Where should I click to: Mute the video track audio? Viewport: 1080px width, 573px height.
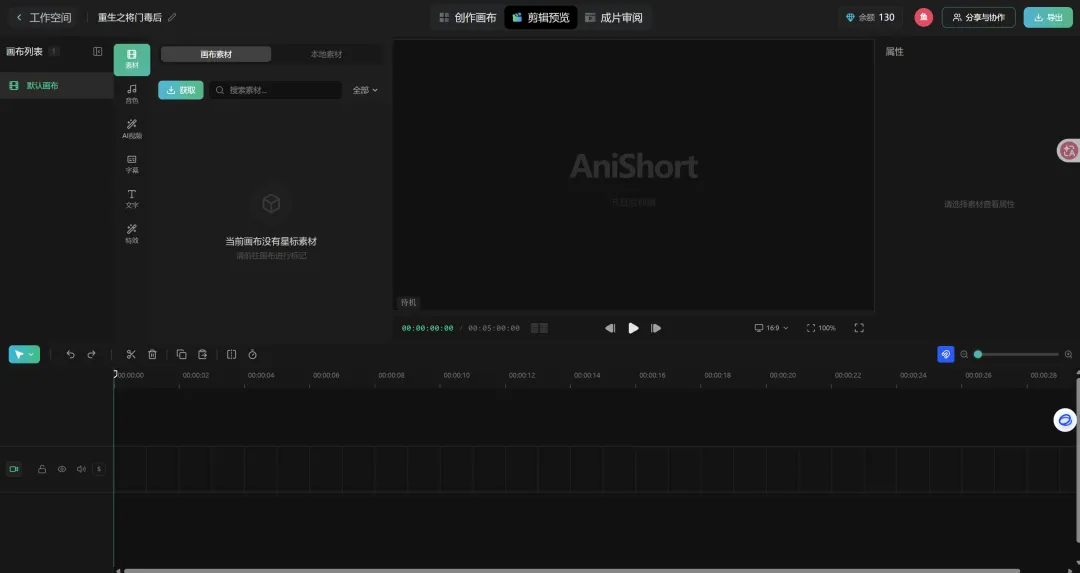81,469
